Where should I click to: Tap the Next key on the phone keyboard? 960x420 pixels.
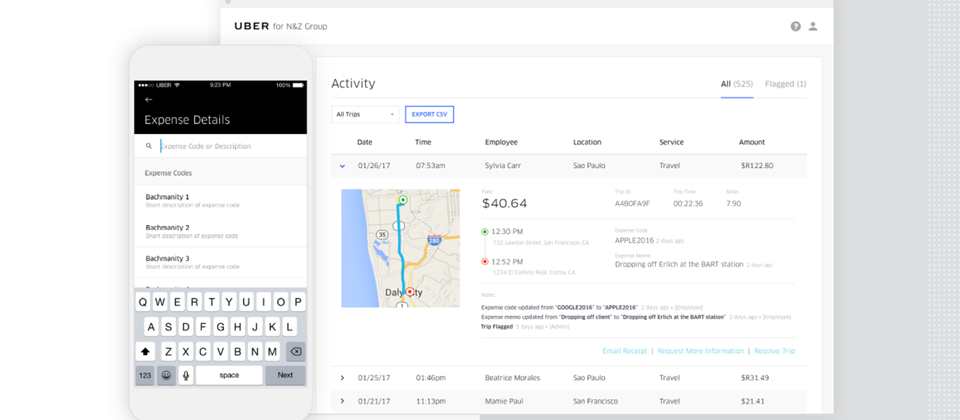point(285,375)
